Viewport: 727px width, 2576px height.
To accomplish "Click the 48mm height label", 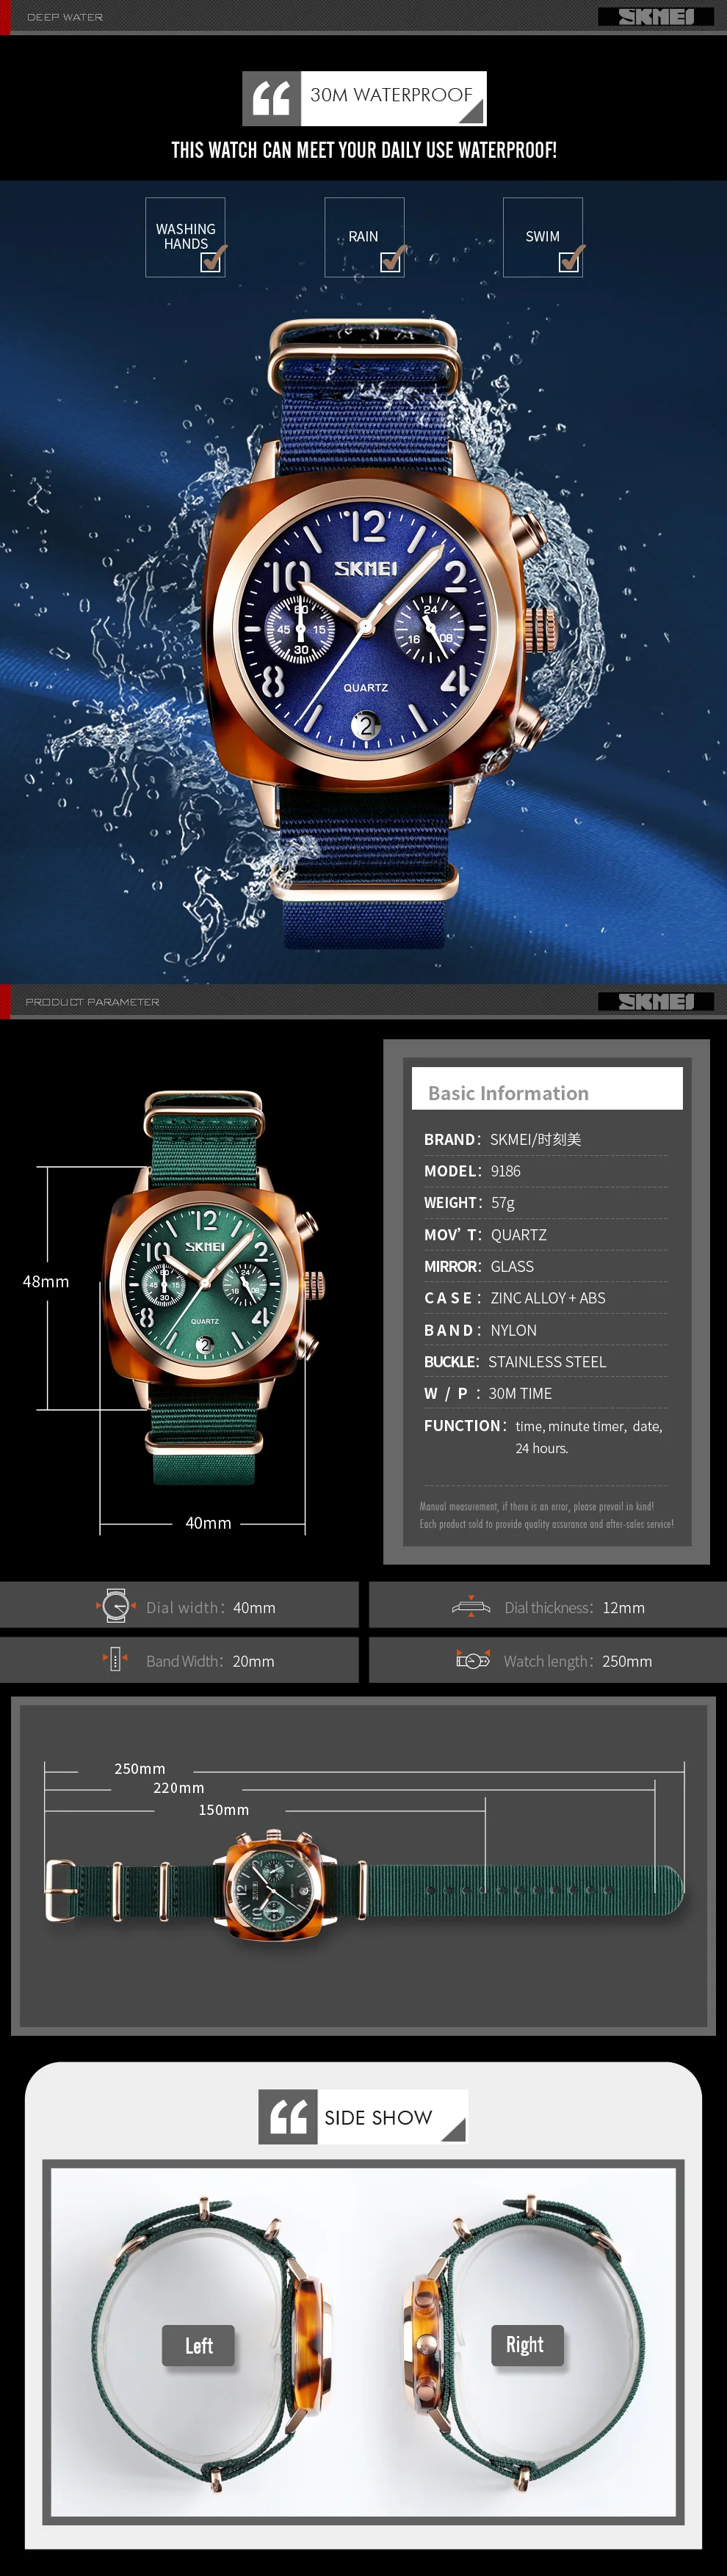I will click(x=46, y=1281).
